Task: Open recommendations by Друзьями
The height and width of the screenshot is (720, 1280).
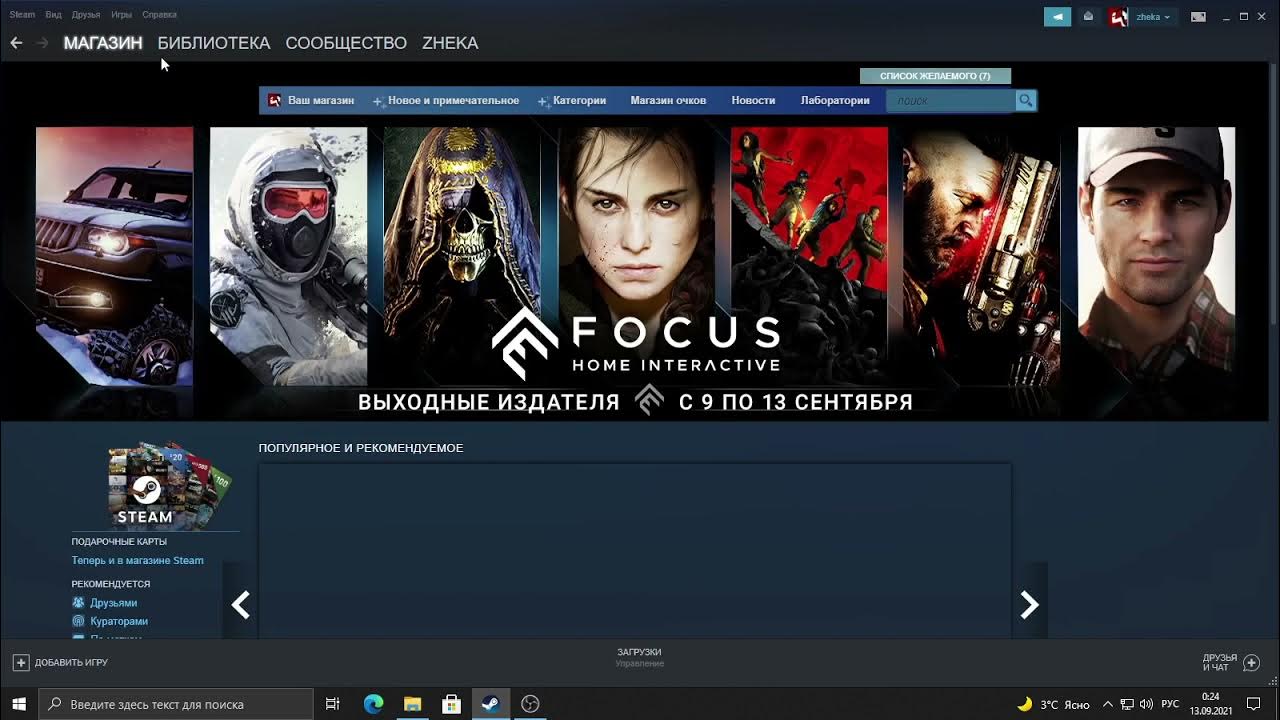Action: tap(113, 603)
